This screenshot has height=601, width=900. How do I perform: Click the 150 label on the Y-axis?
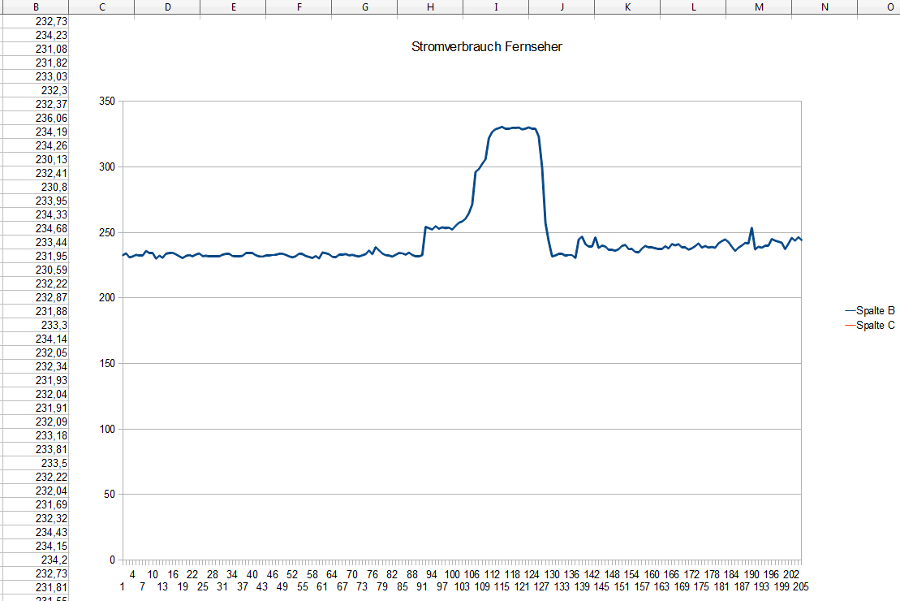[x=106, y=364]
